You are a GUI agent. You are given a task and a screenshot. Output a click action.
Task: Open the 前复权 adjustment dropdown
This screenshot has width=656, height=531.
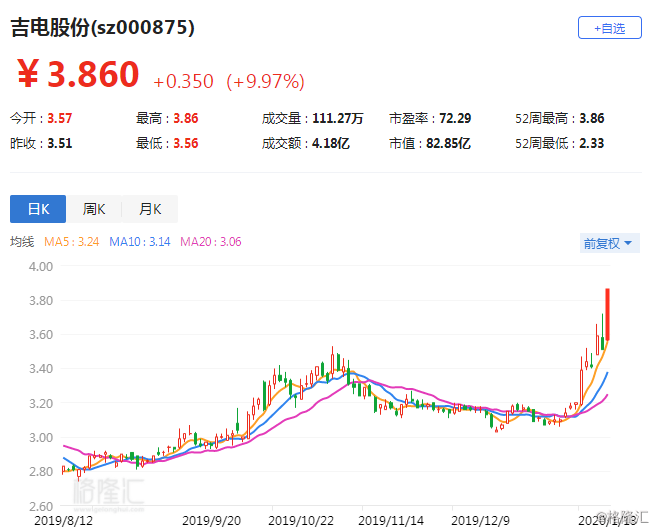610,243
